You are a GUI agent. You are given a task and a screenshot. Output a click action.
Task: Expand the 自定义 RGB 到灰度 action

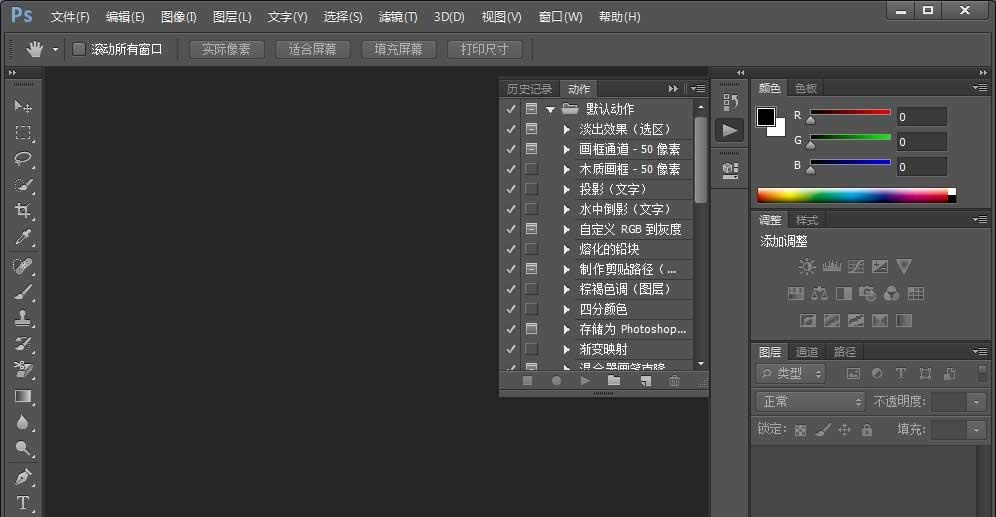pos(567,229)
